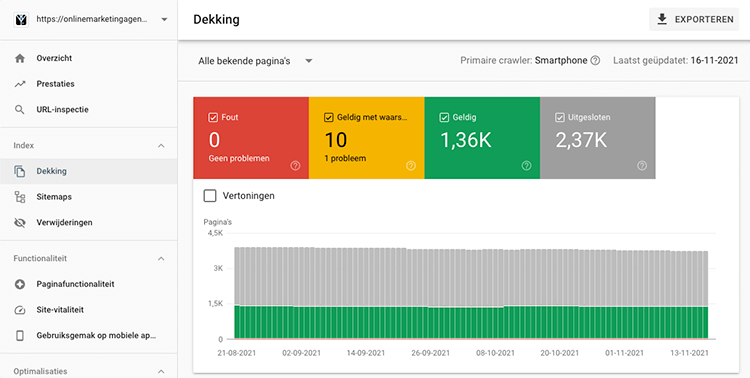
Task: Select the yellow Geldig met waarschuwingen card
Action: 367,138
